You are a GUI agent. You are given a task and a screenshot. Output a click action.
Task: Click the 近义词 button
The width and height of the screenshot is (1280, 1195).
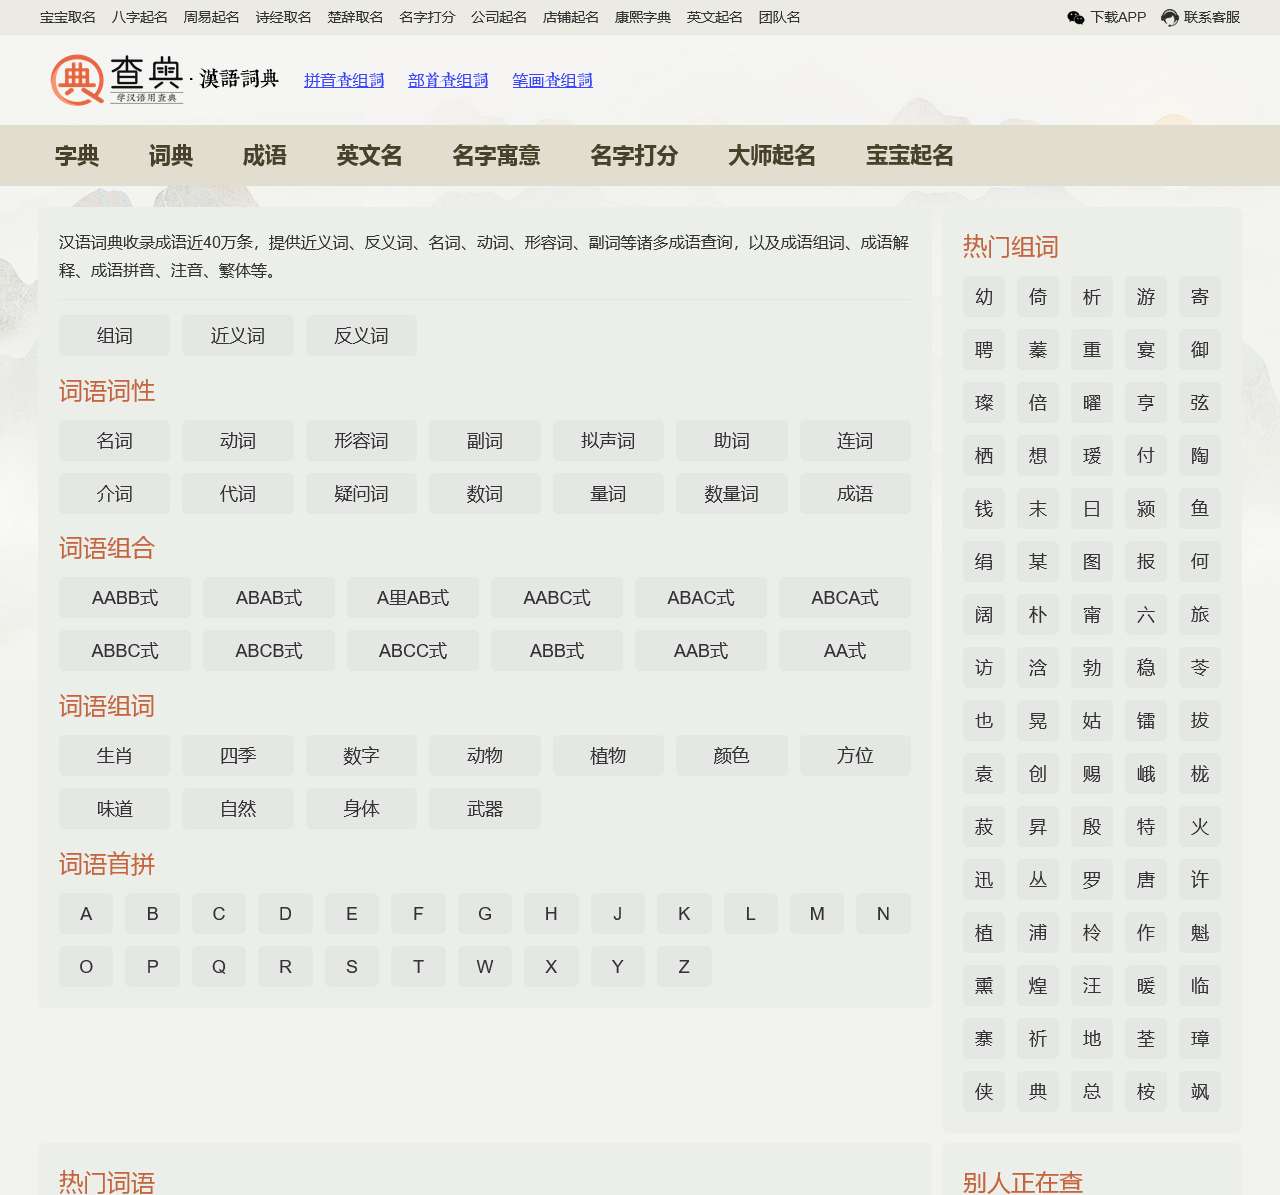(237, 336)
